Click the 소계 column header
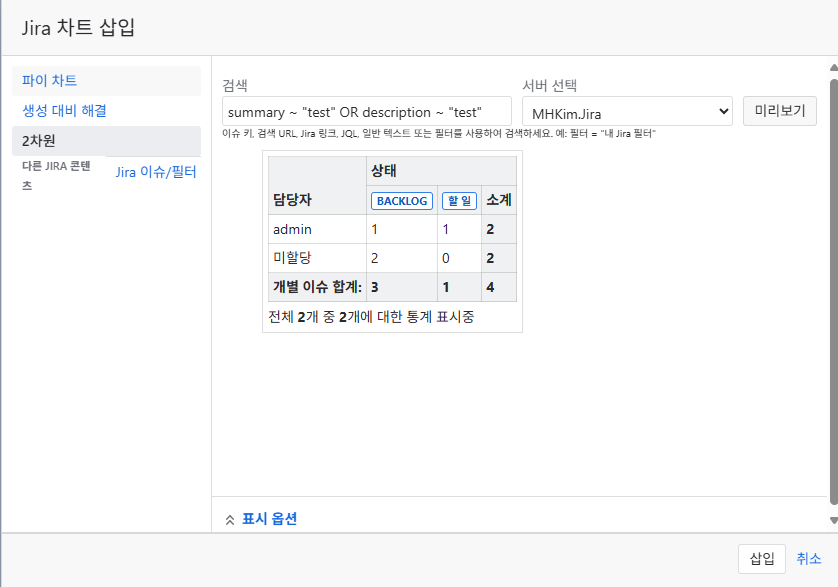The width and height of the screenshot is (838, 587). [499, 200]
